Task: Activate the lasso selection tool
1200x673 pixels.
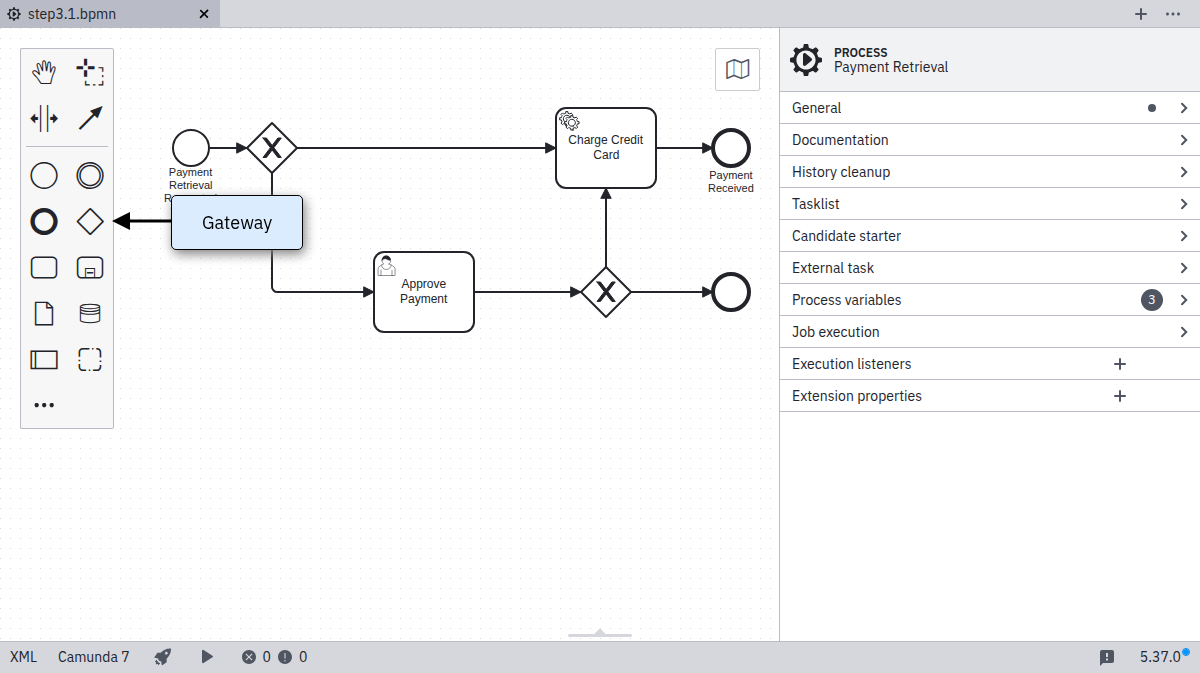Action: coord(90,72)
